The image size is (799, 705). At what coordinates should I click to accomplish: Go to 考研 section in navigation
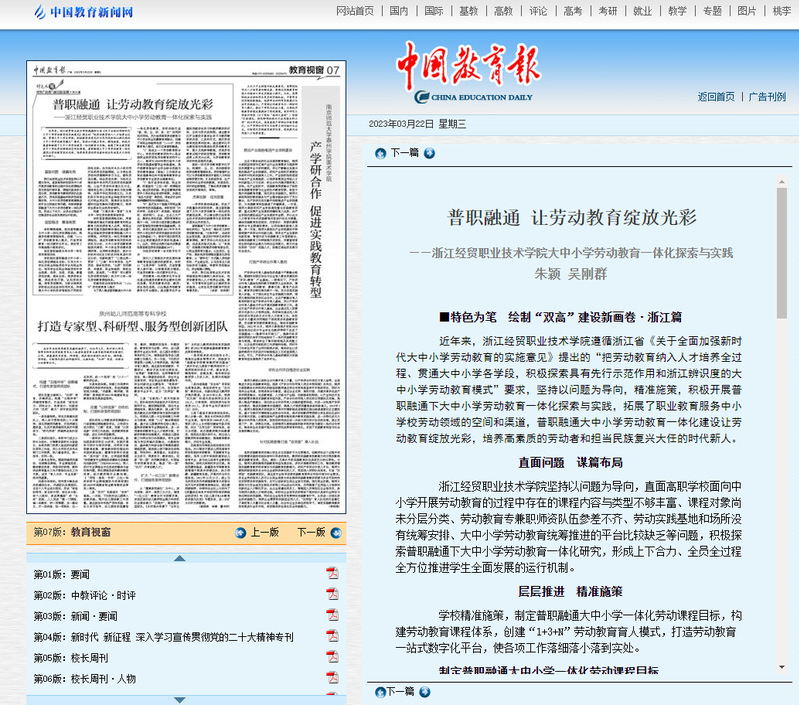tap(607, 11)
